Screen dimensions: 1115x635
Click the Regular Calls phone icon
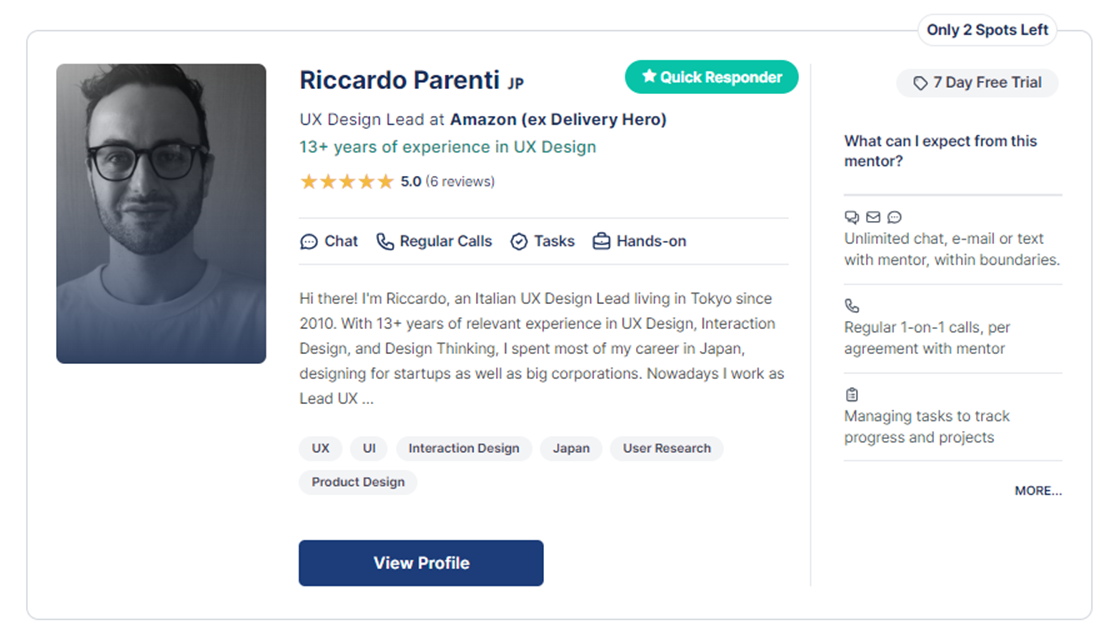[385, 242]
